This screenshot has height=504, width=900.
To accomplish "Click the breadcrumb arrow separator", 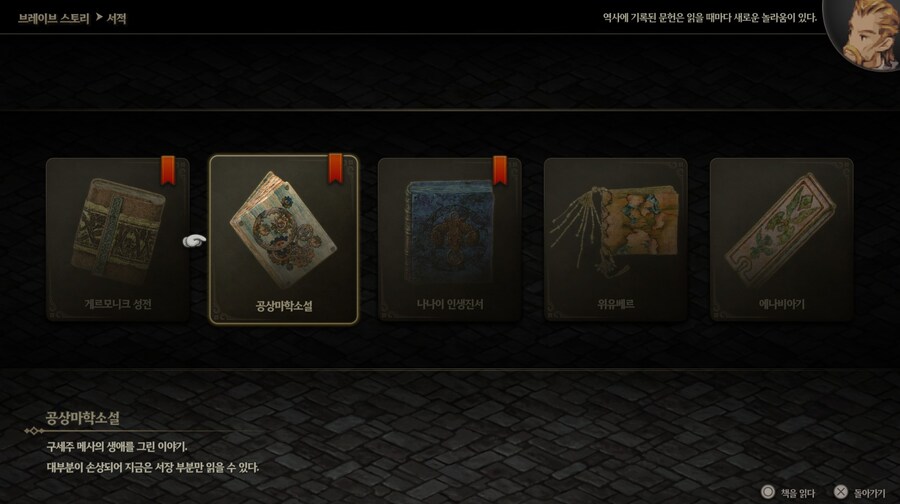I will pos(99,18).
